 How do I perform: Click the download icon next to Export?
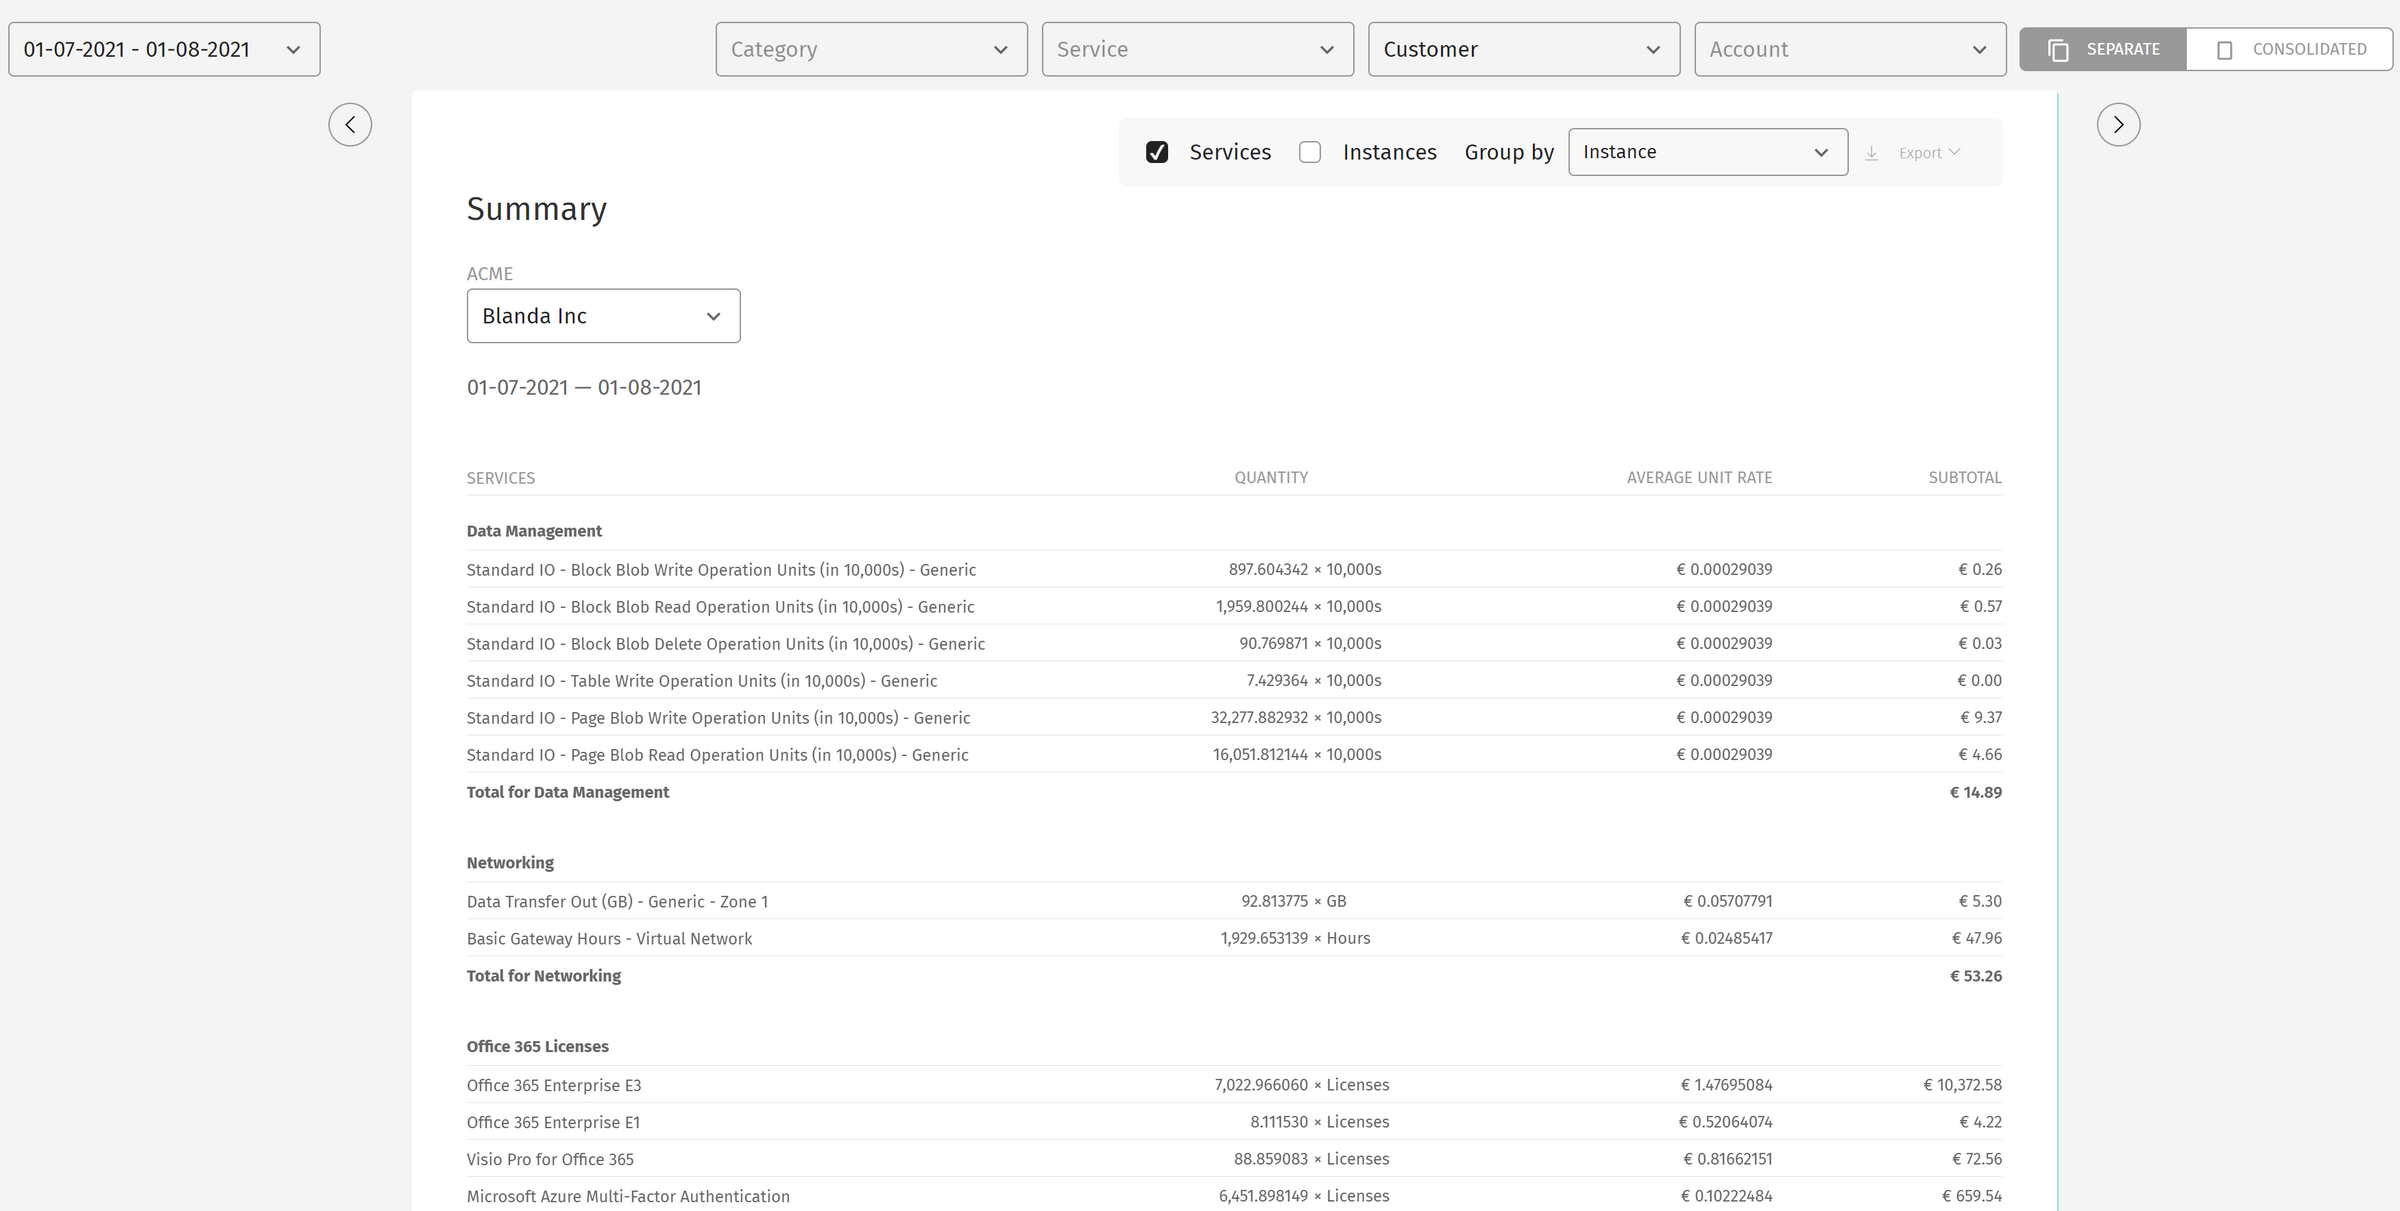coord(1871,152)
